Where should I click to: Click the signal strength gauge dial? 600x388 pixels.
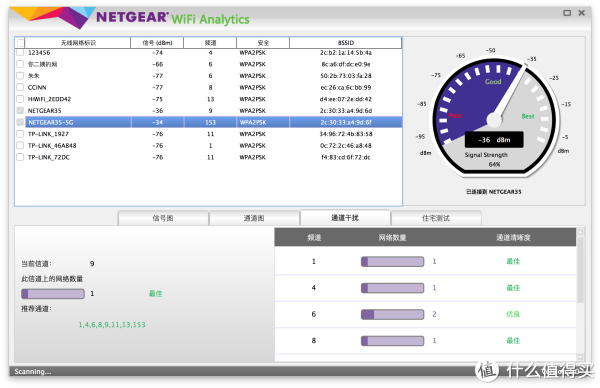[x=494, y=116]
